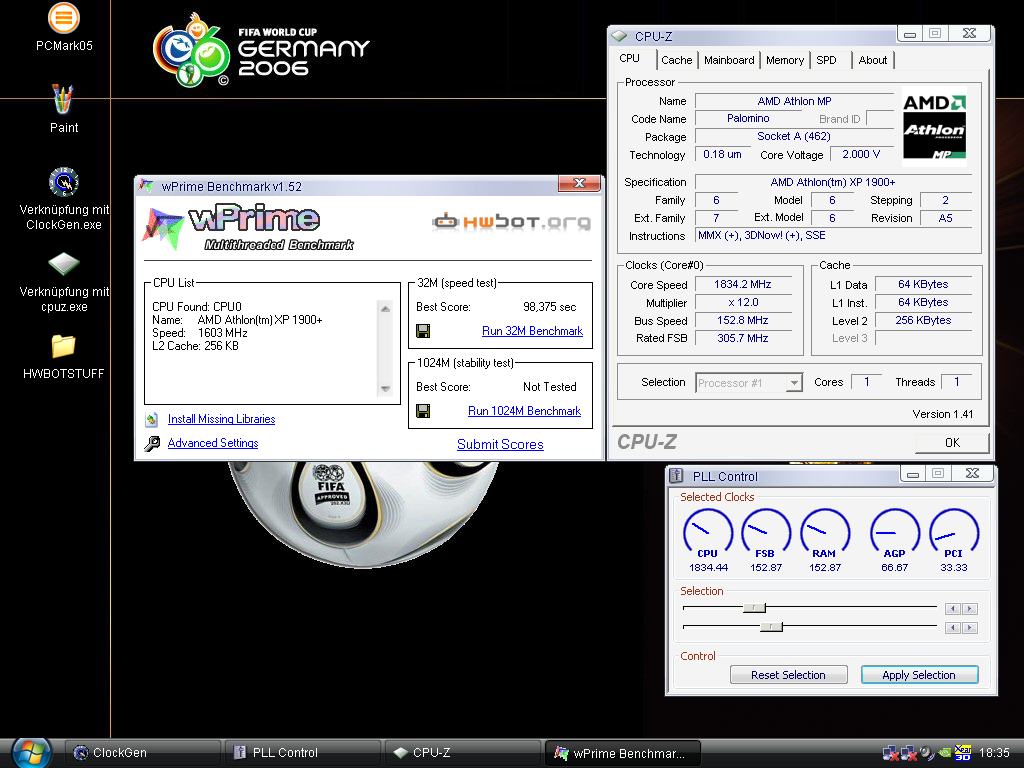This screenshot has width=1024, height=768.
Task: Click the upper slider's right arrow stepper
Action: coord(970,609)
